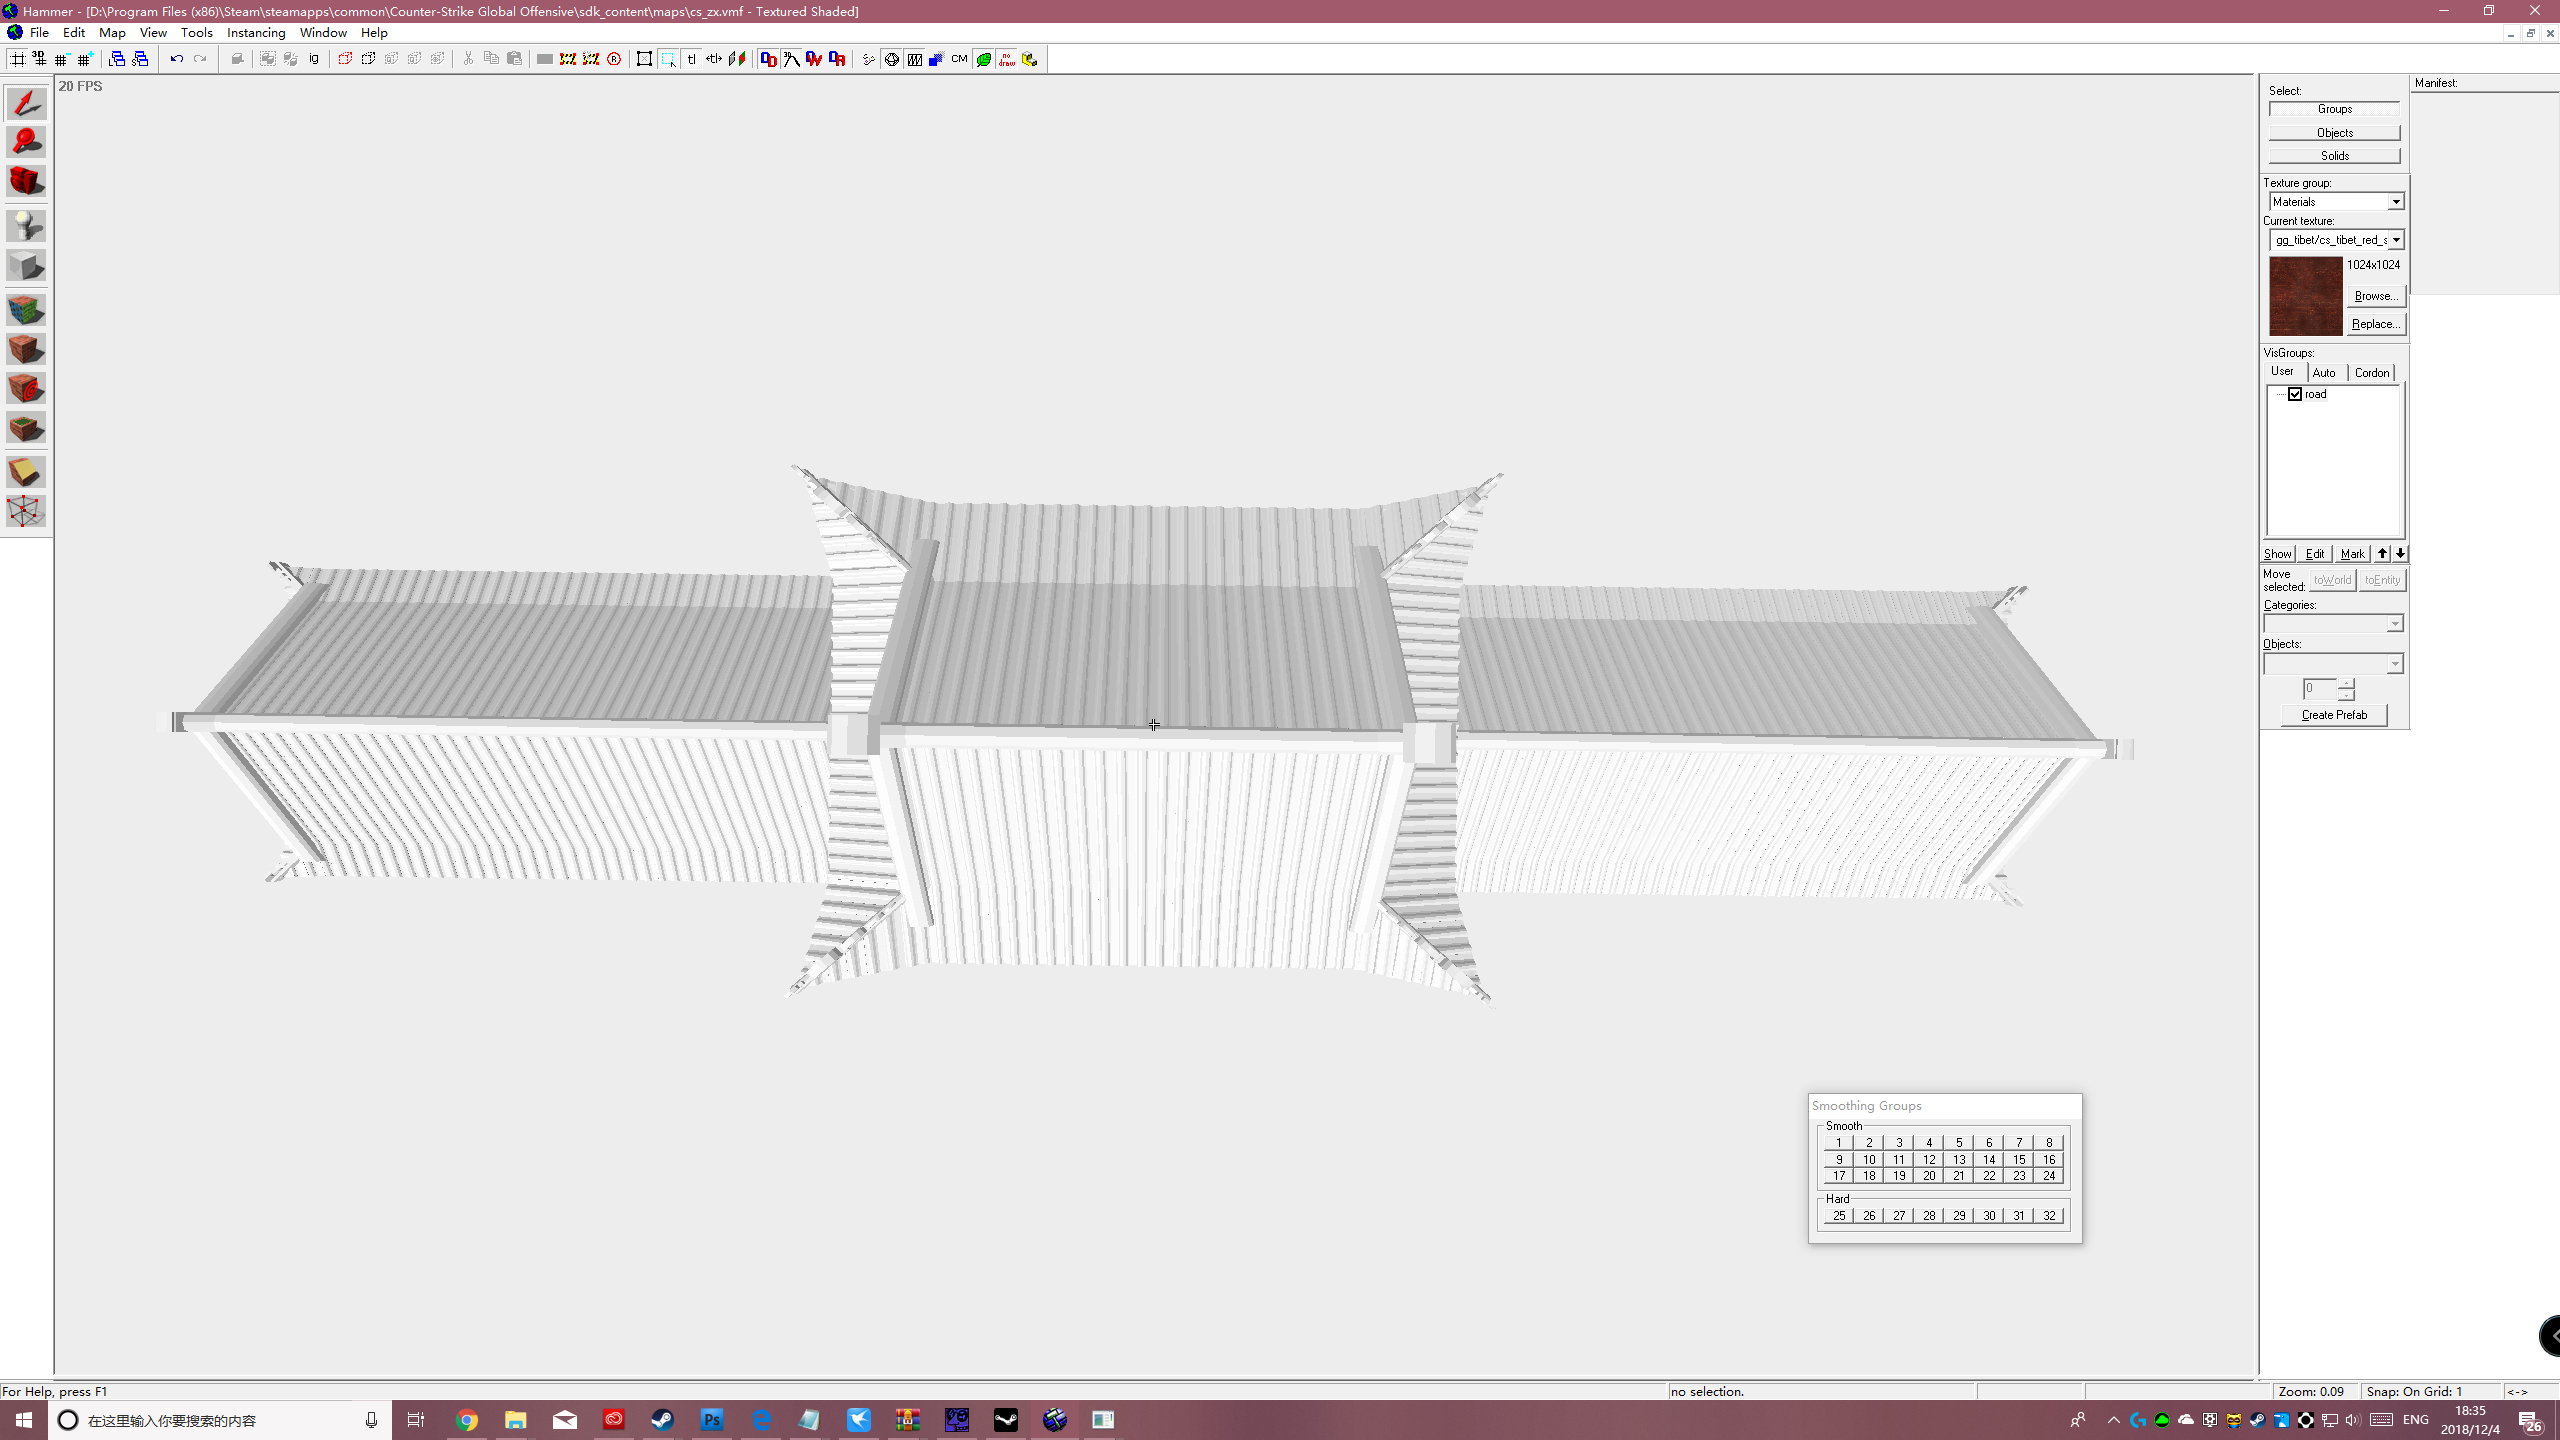Open Steam from the Windows taskbar

click(x=662, y=1420)
